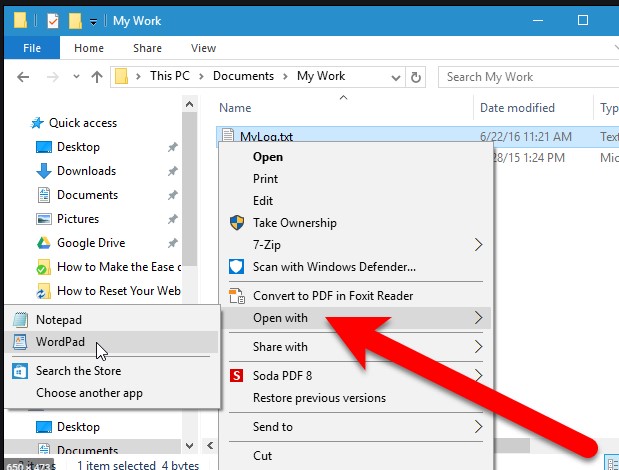Click navigation pane scroll up arrow
This screenshot has height=470, width=619.
click(x=189, y=104)
